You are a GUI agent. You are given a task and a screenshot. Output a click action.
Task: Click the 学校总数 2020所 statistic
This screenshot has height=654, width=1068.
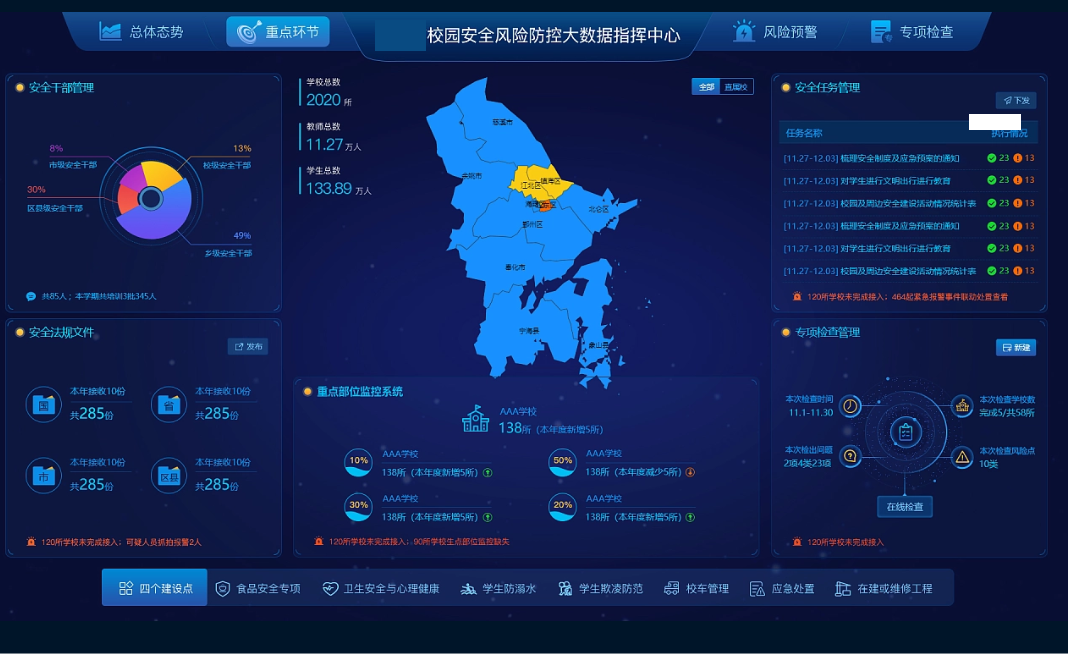pos(327,93)
